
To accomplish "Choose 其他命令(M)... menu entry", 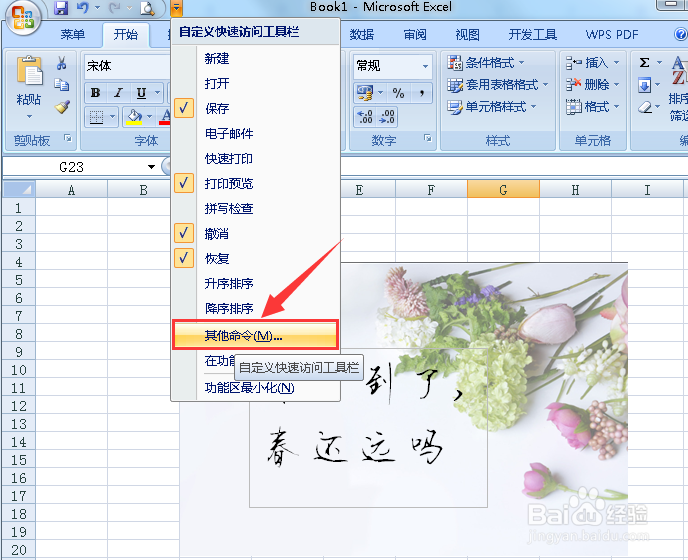I will point(255,335).
